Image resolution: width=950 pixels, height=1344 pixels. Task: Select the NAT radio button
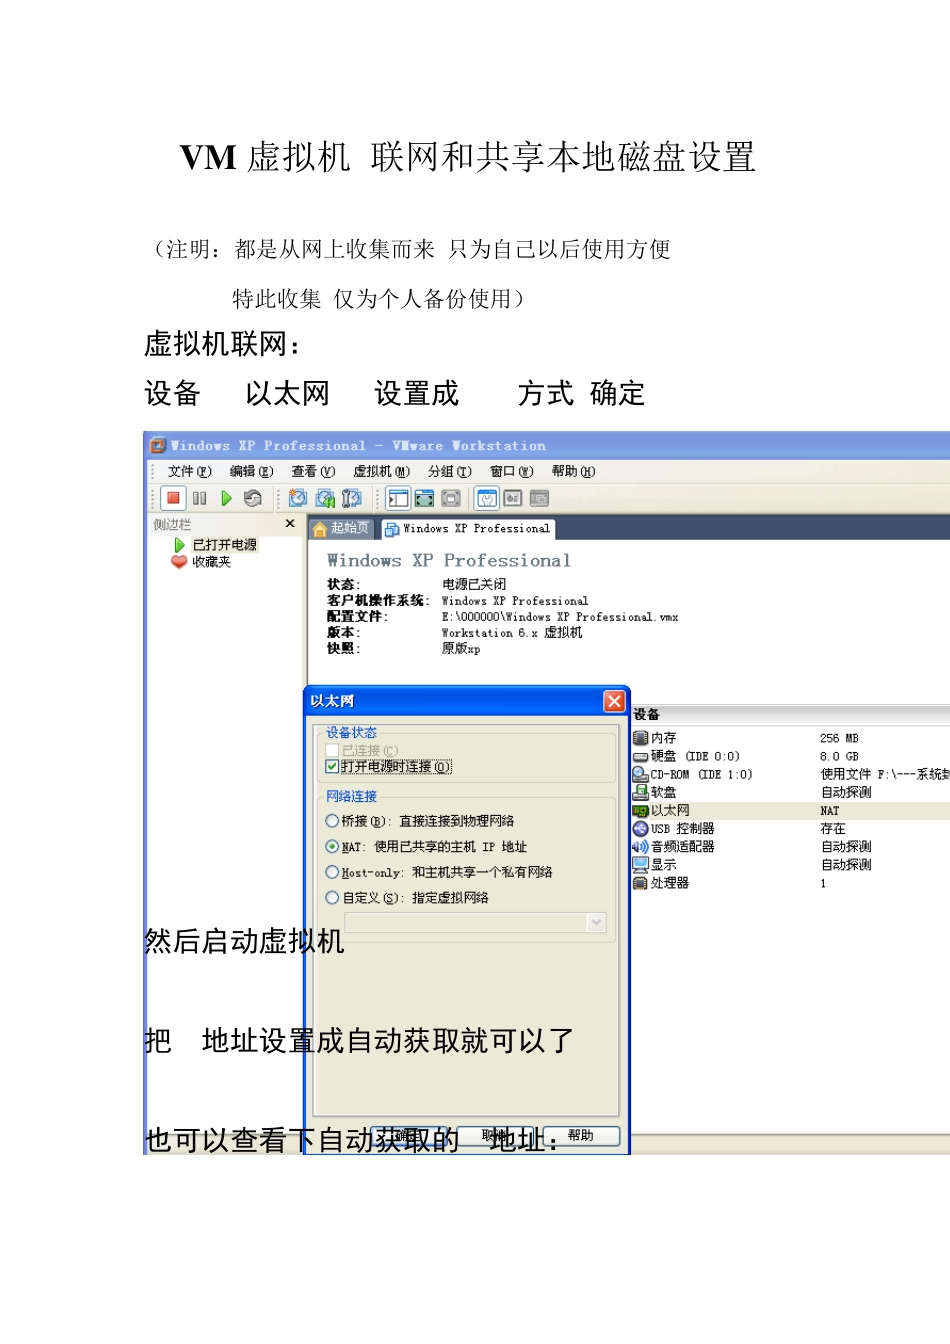tap(332, 846)
